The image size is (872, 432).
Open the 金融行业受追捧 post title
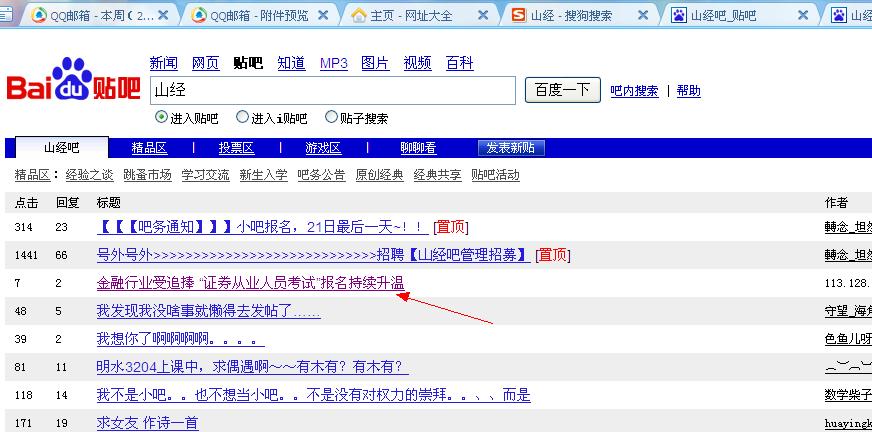click(x=250, y=283)
